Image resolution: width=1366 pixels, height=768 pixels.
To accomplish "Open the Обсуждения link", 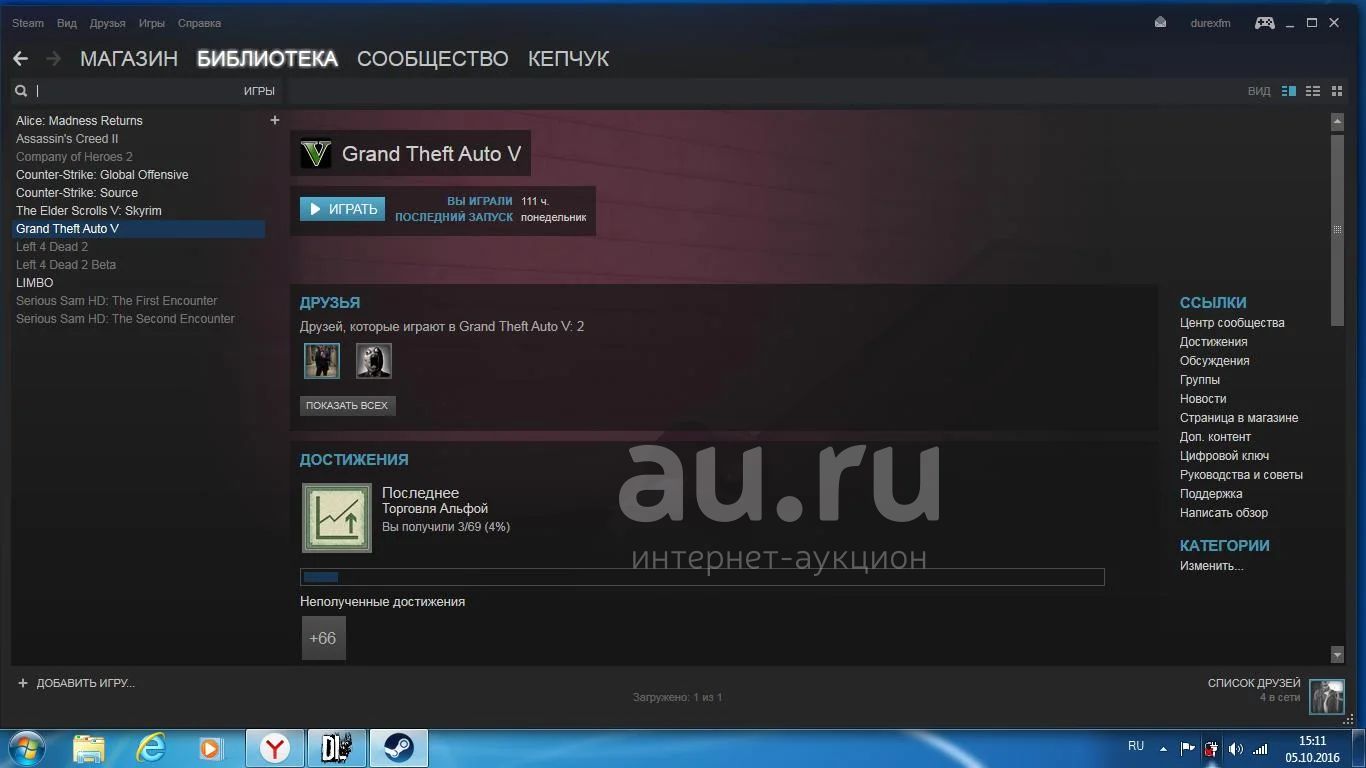I will (x=1215, y=361).
